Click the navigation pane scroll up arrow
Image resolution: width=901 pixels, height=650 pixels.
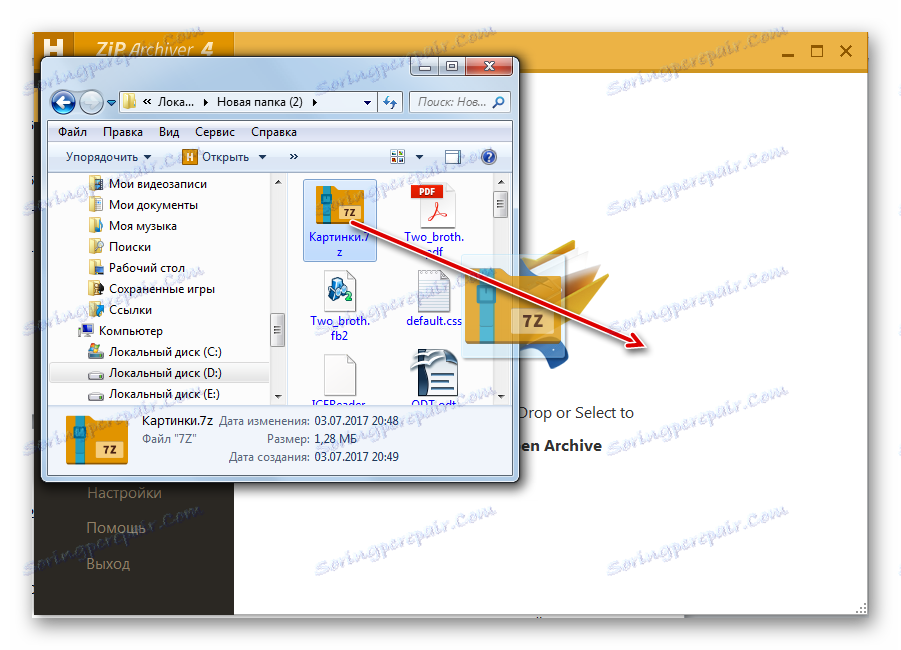coord(278,182)
